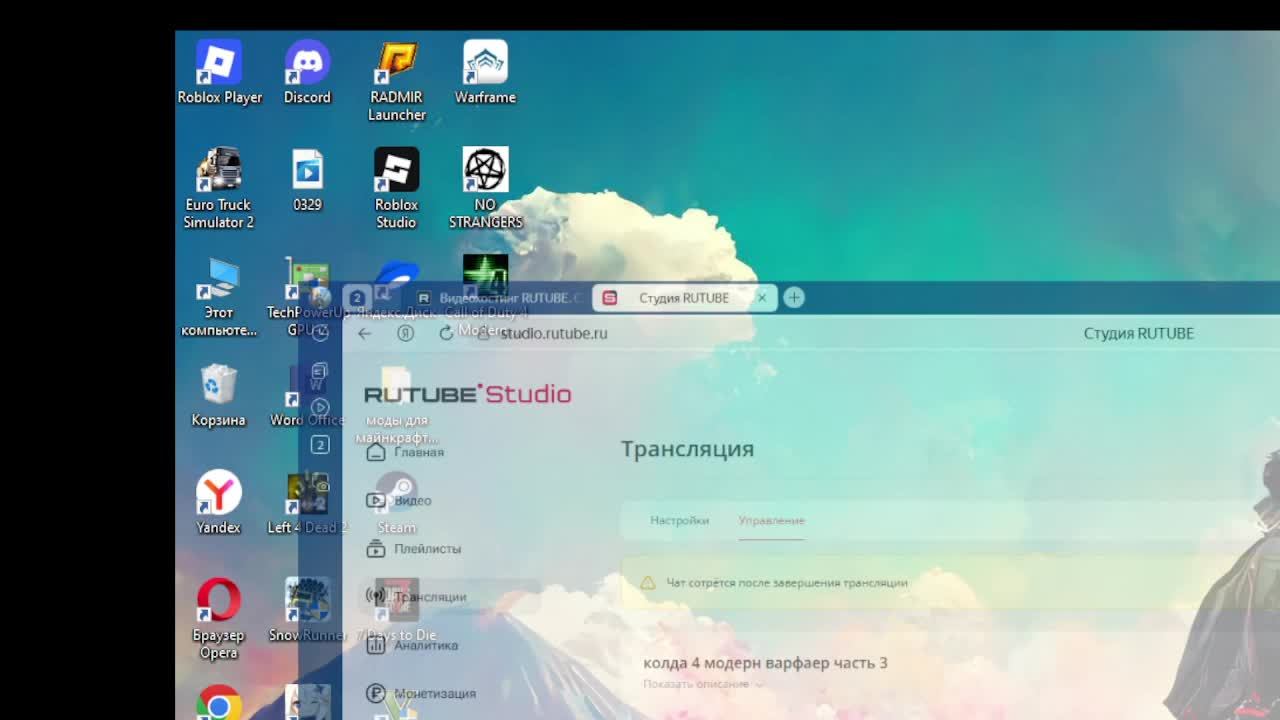Open the Этот компьютер desktop icon
This screenshot has height=720, width=1280.
click(219, 296)
